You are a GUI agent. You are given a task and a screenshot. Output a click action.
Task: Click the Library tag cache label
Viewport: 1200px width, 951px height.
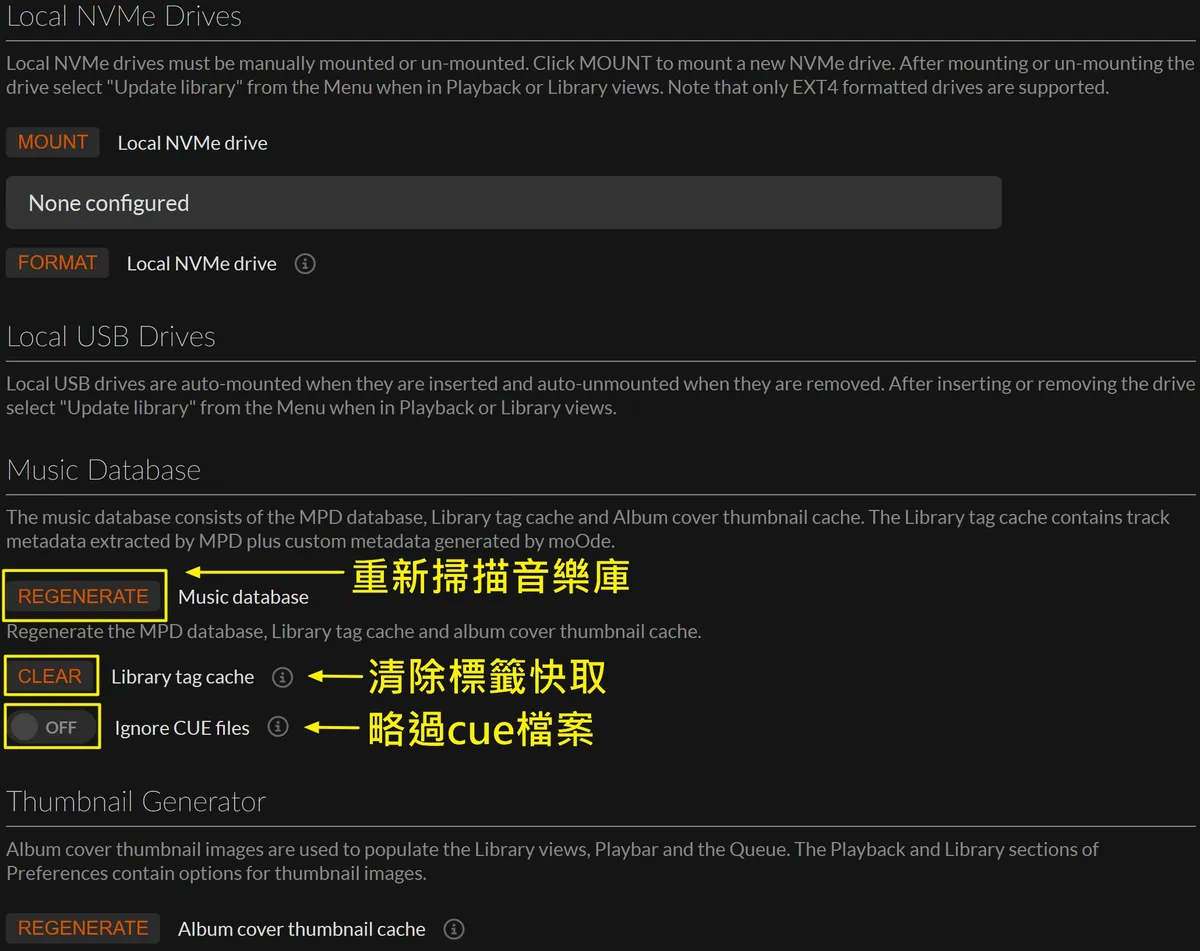pyautogui.click(x=182, y=677)
